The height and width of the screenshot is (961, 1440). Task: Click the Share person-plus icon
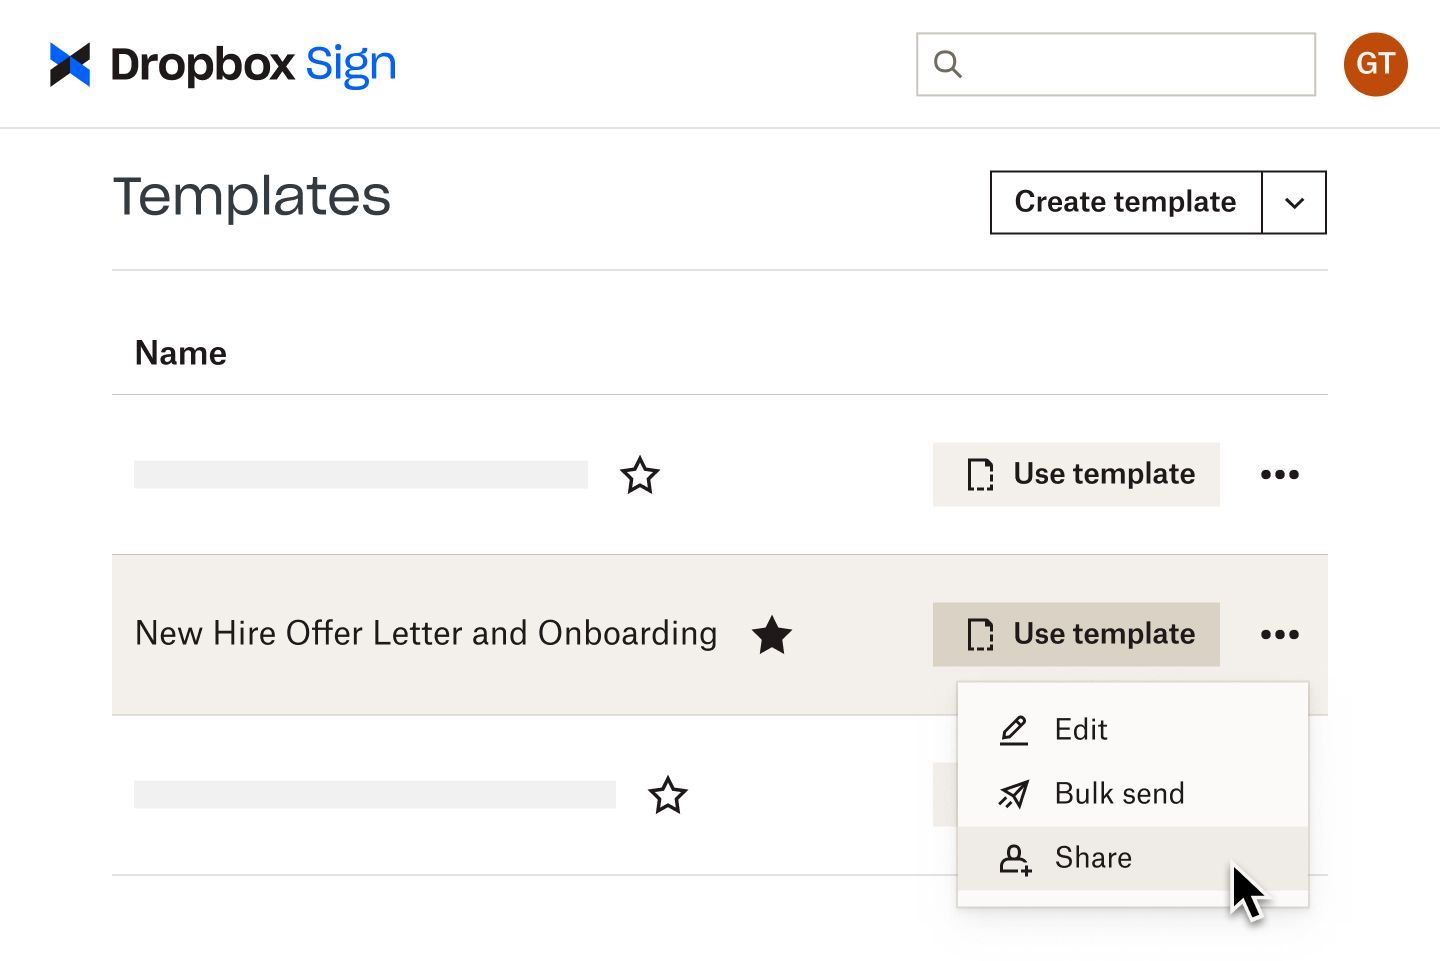[x=1016, y=859]
